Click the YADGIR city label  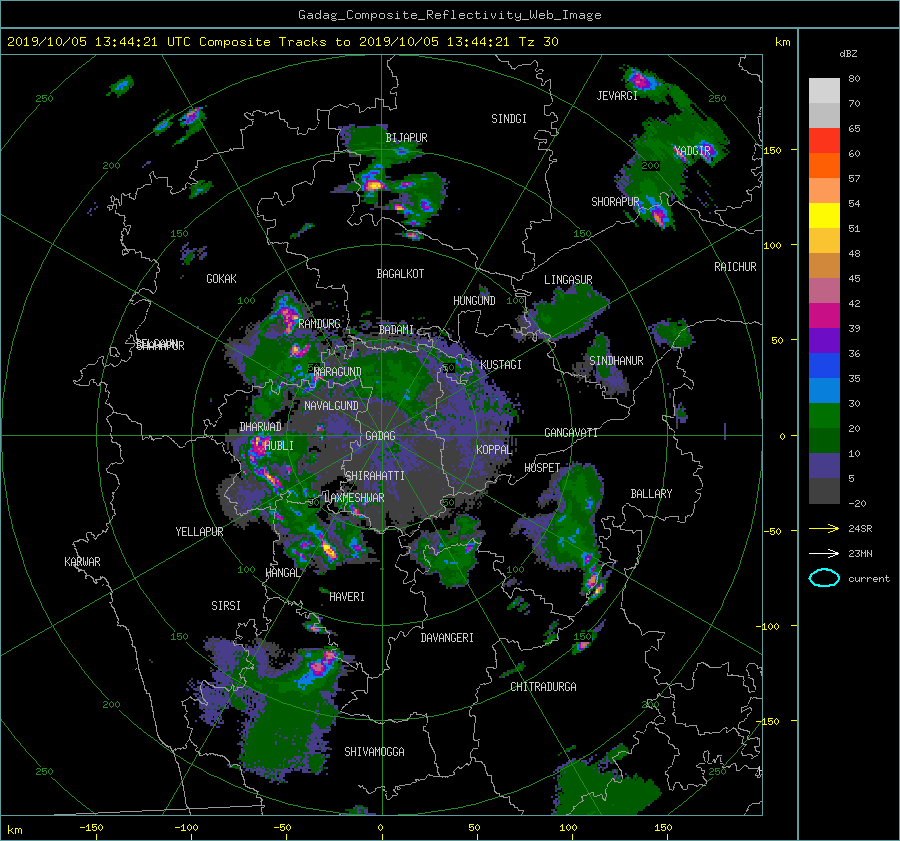[x=692, y=151]
